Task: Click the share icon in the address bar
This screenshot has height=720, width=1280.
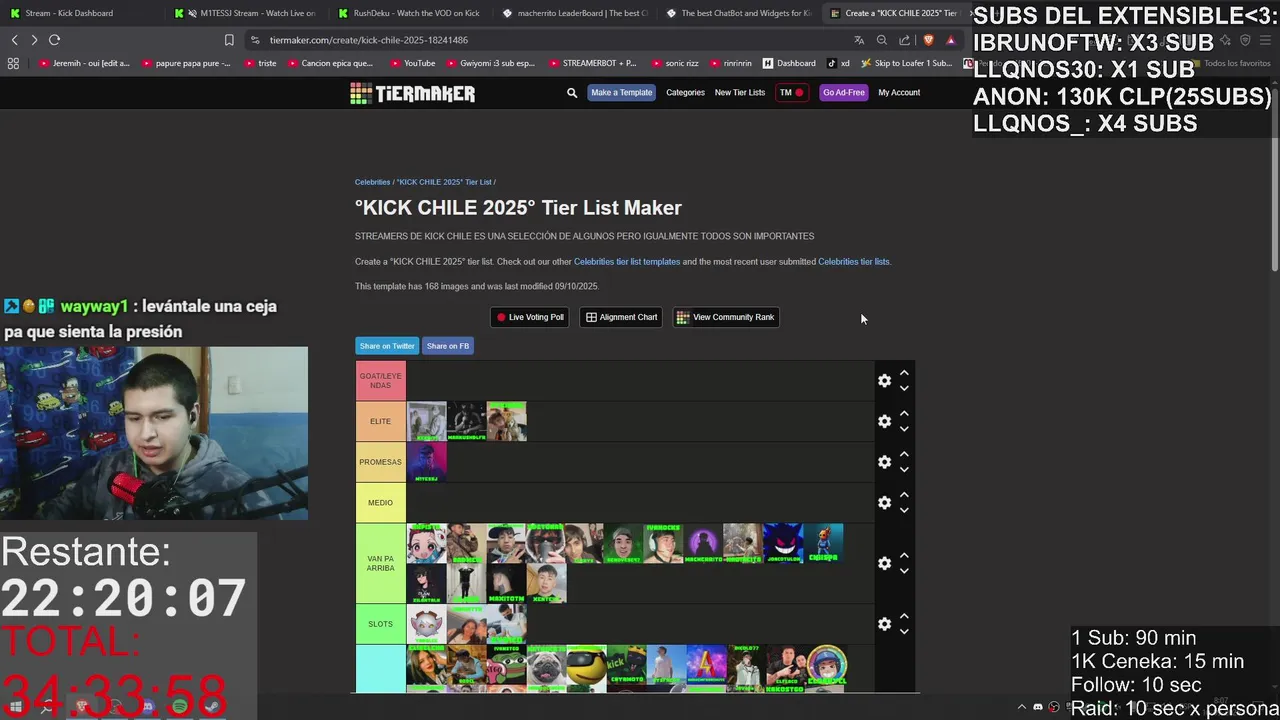Action: click(x=905, y=40)
